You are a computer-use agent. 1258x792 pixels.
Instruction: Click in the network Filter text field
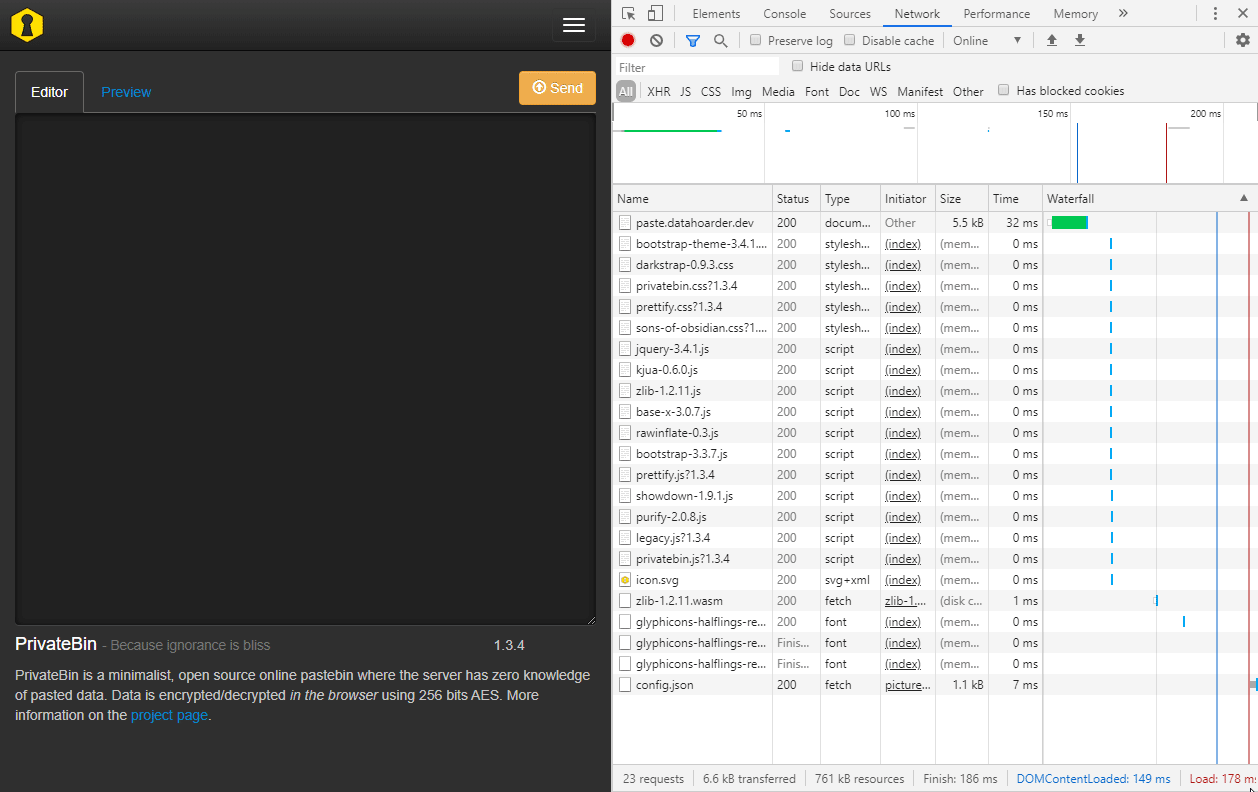[697, 67]
